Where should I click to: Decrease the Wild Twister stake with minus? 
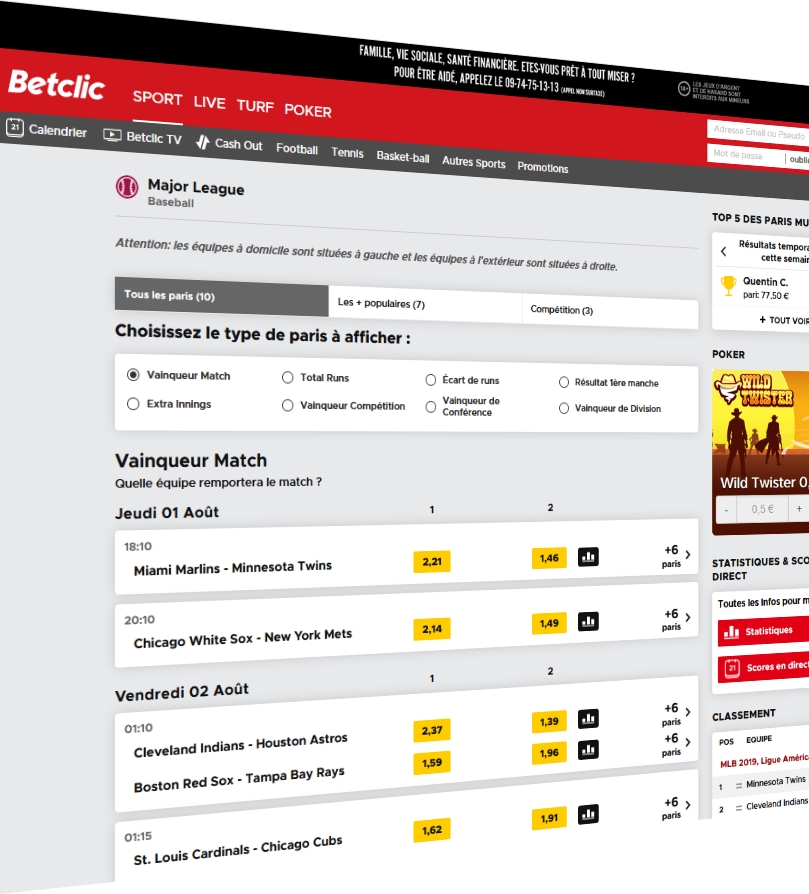pyautogui.click(x=726, y=509)
